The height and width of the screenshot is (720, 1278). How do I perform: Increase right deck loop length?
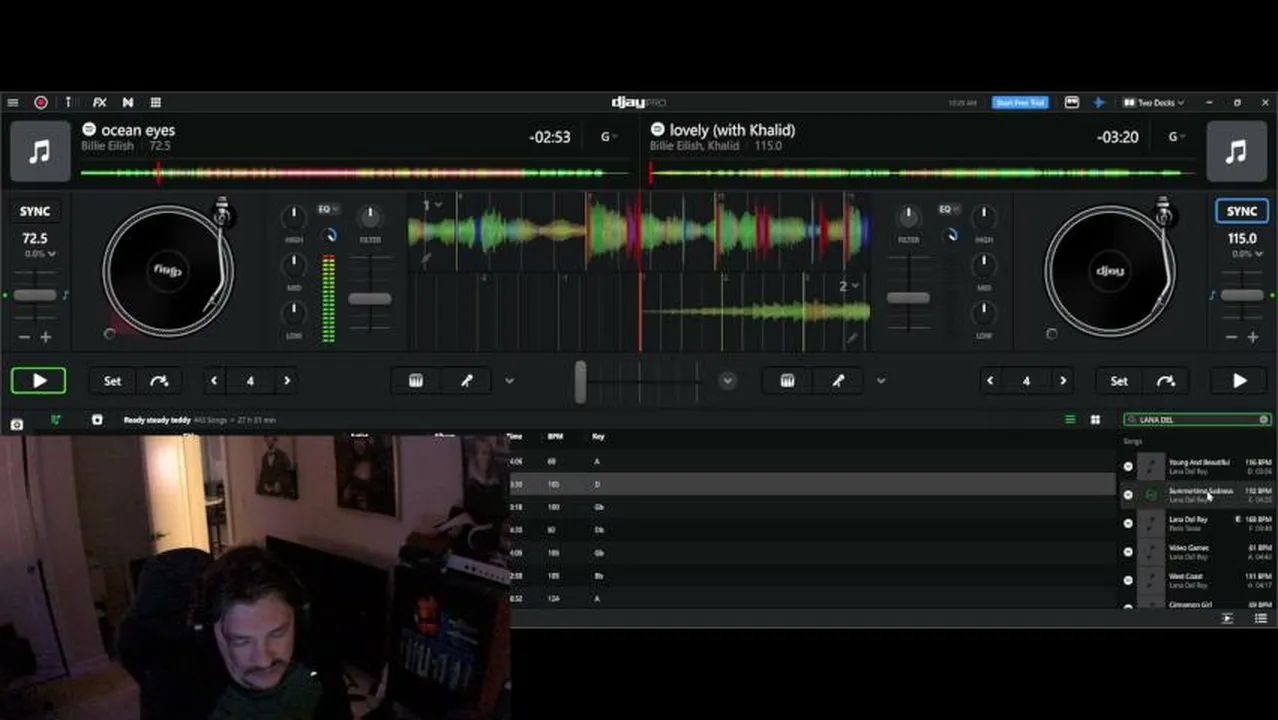coord(1063,381)
